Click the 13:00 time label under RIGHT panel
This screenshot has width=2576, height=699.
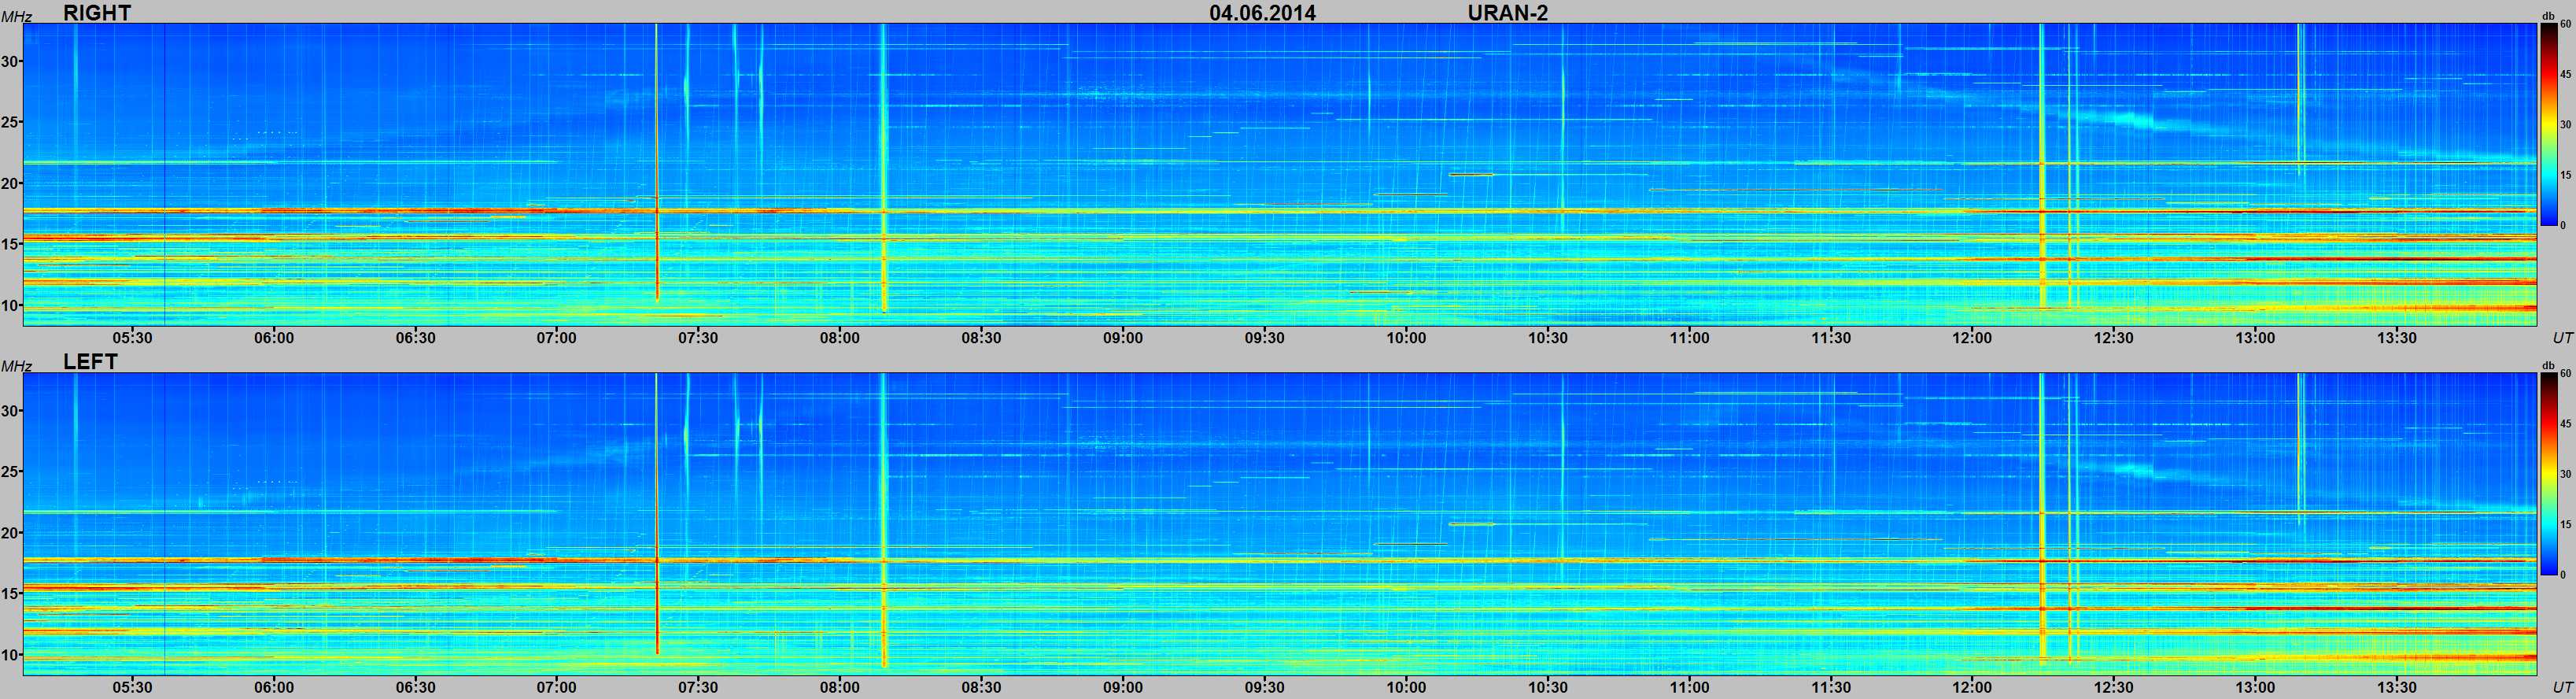click(2256, 338)
